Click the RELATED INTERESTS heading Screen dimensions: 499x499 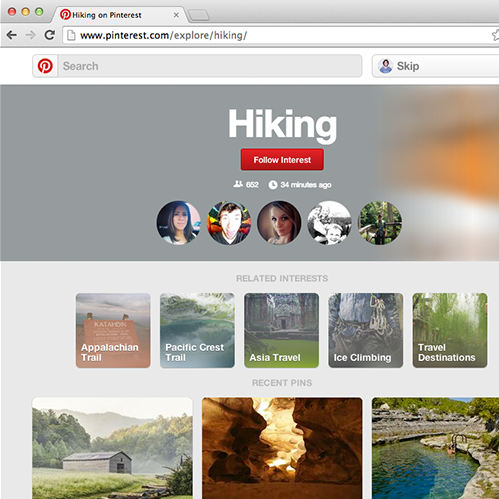pyautogui.click(x=282, y=278)
